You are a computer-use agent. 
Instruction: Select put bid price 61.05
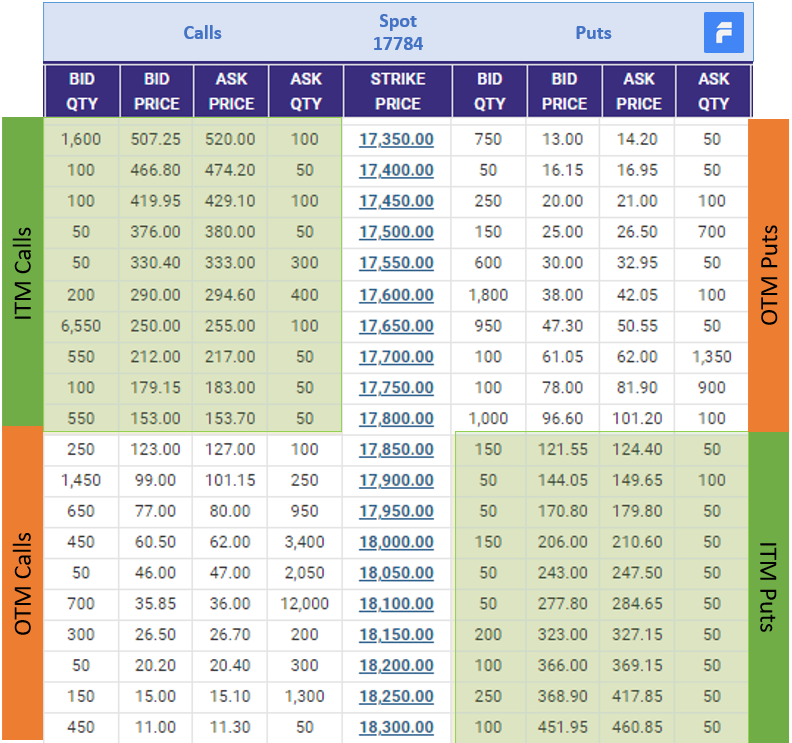click(563, 357)
